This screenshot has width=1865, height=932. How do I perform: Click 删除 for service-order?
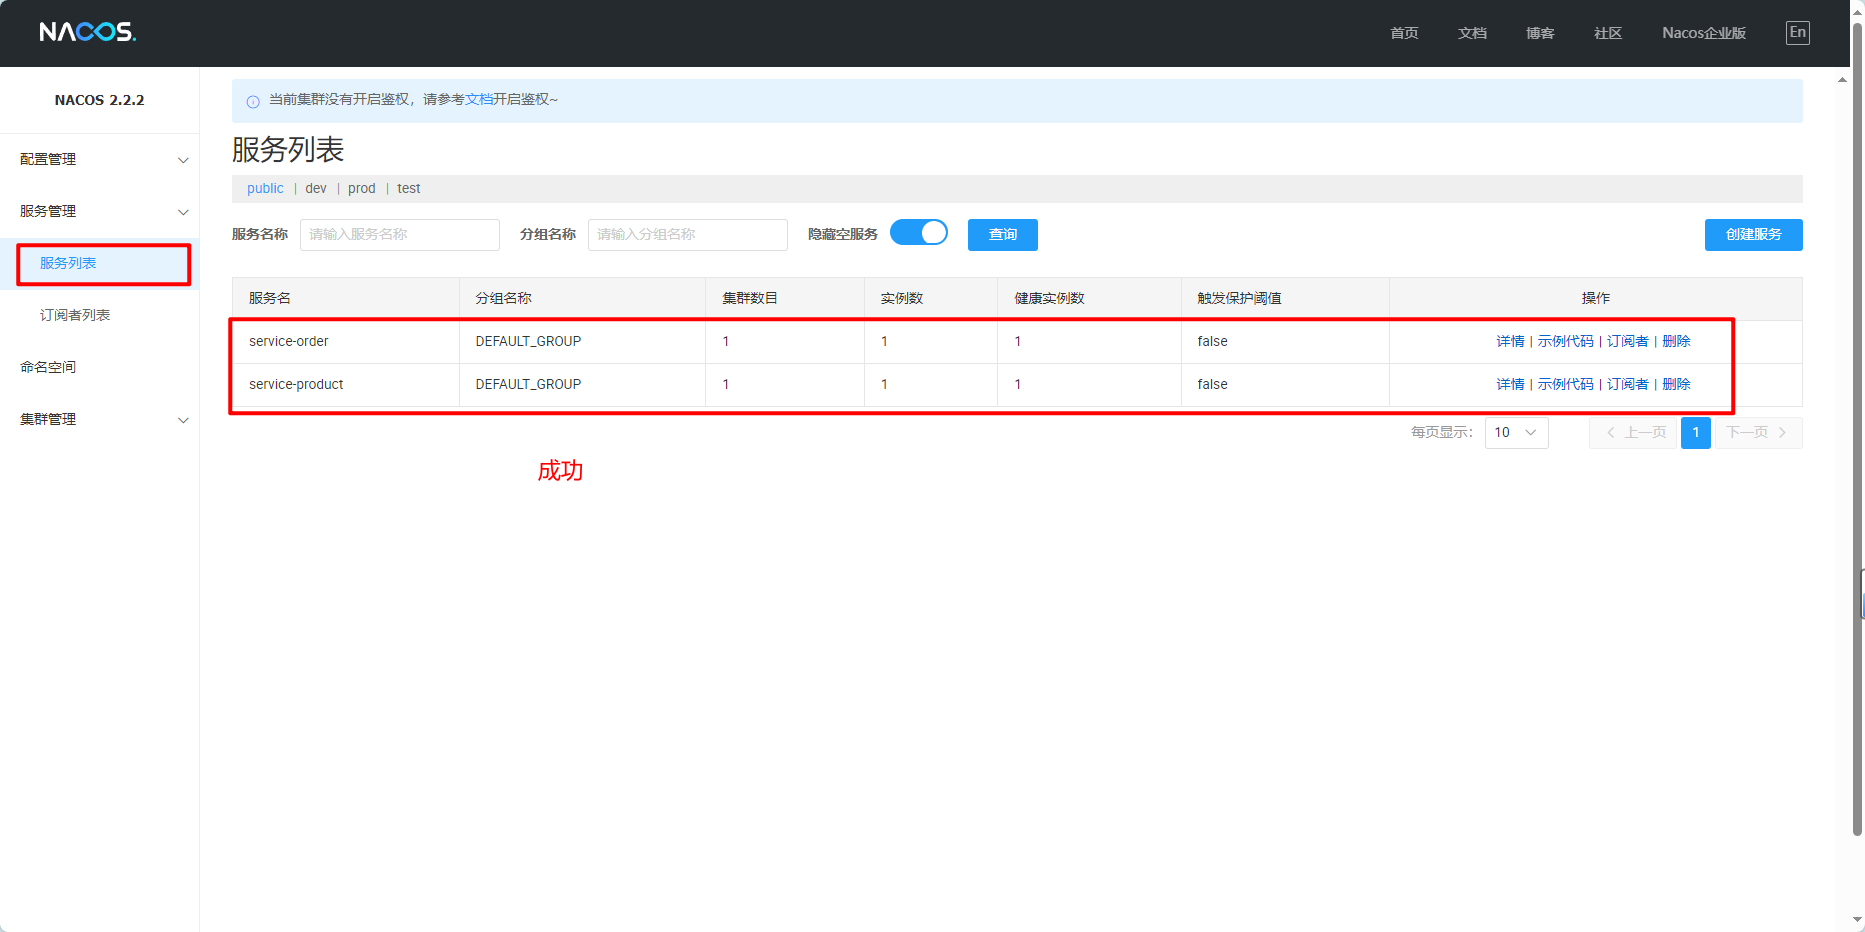(1676, 342)
